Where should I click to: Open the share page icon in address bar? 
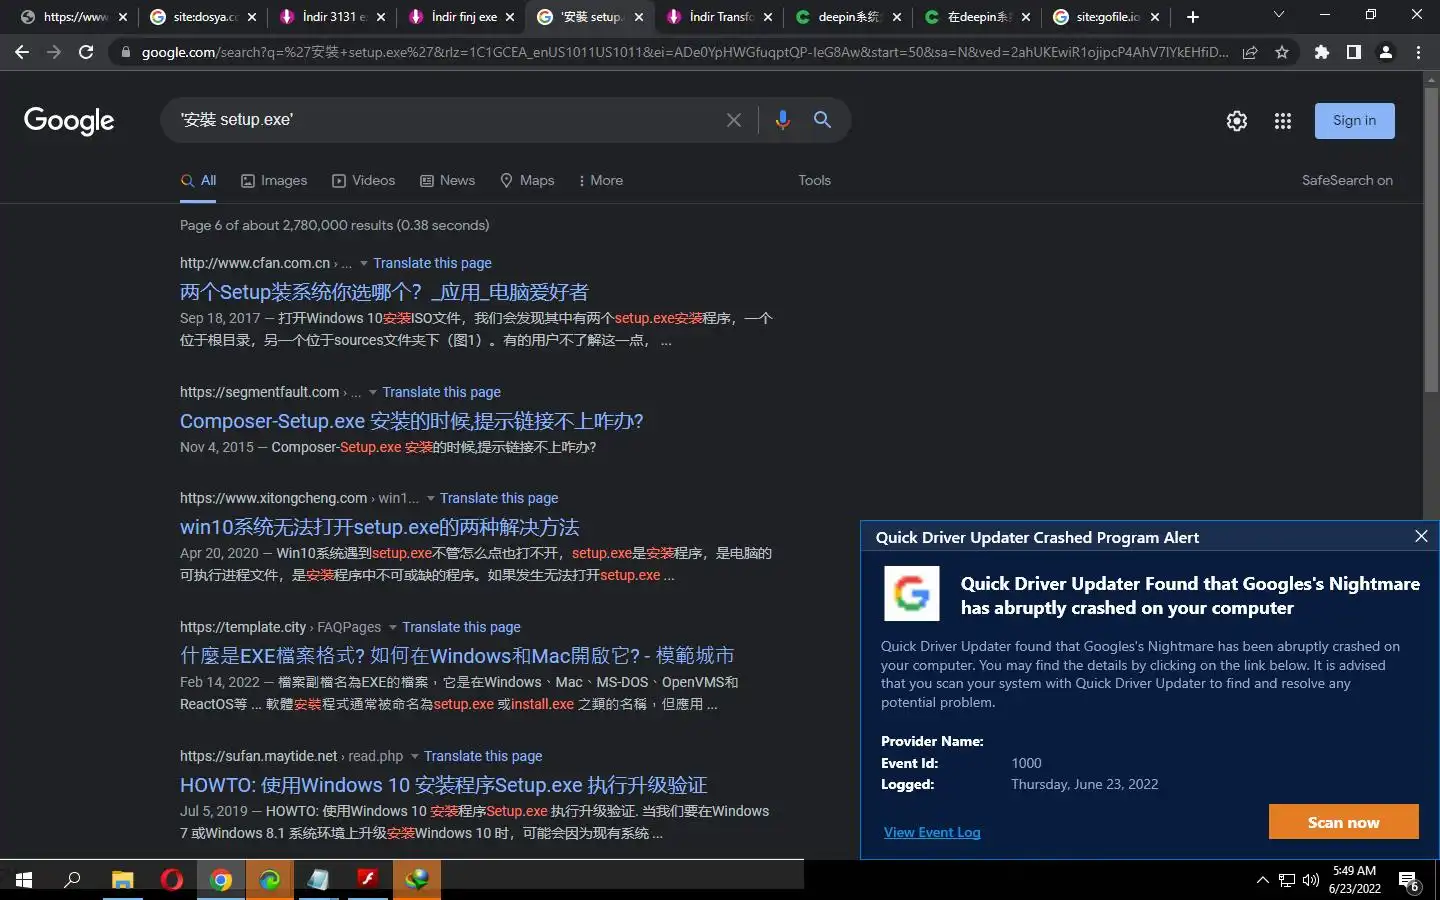1250,52
